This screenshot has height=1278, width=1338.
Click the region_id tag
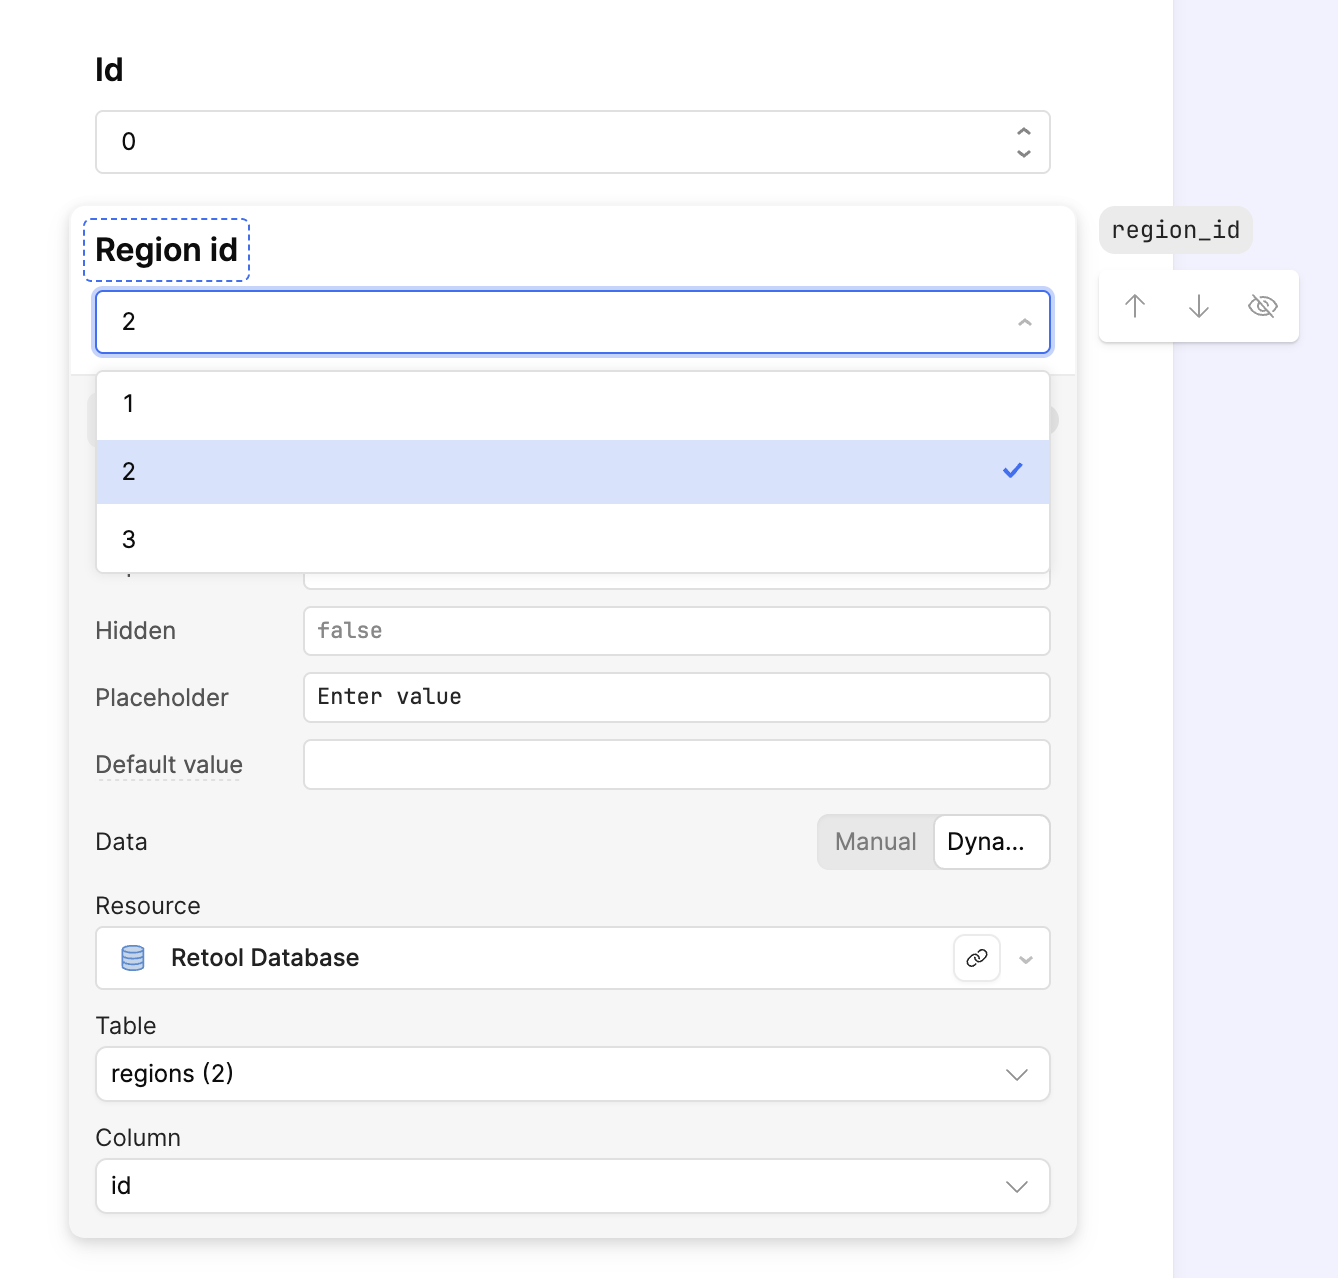1175,230
